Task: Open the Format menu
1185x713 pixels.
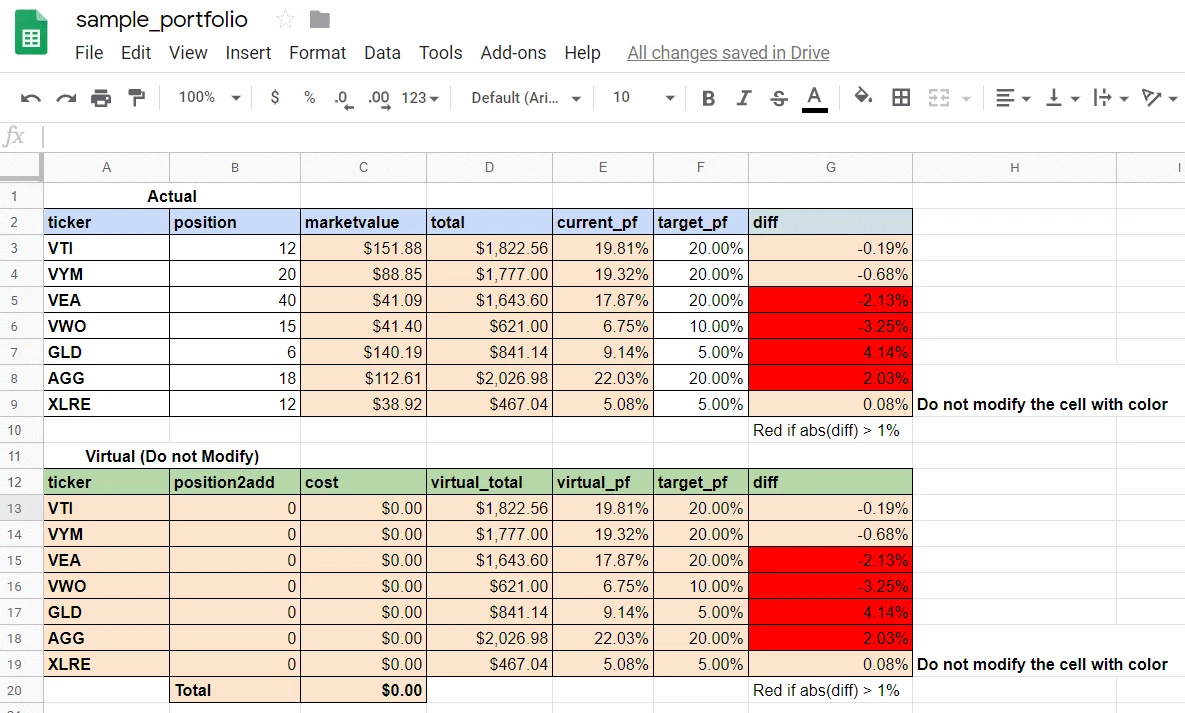Action: pyautogui.click(x=317, y=53)
